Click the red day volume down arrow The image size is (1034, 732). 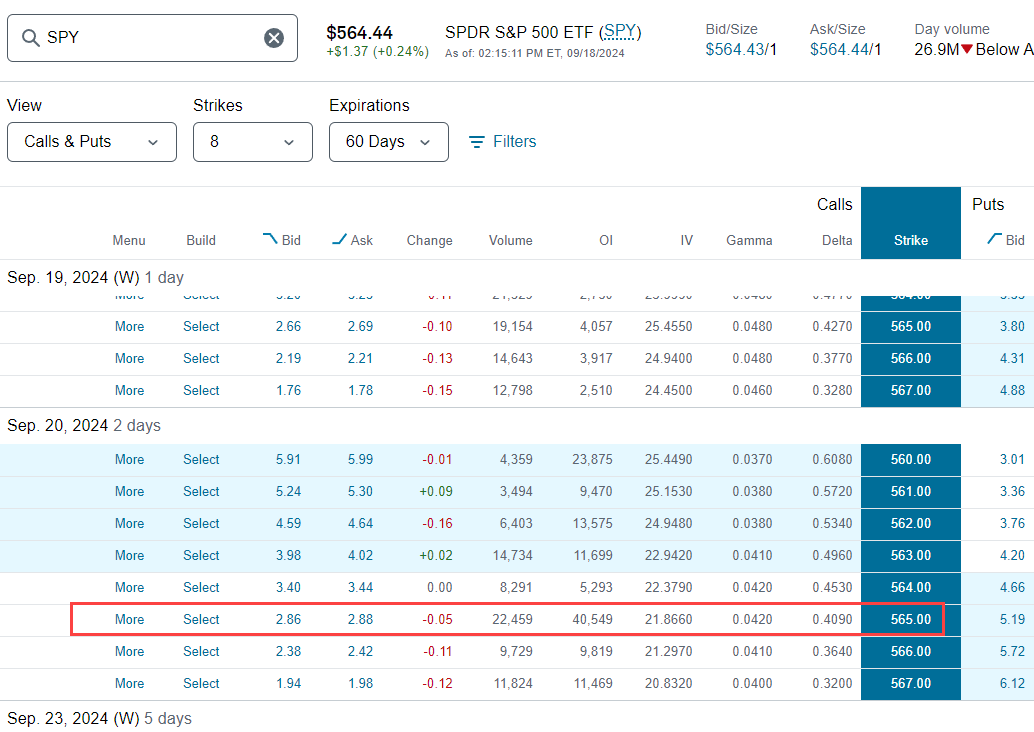click(x=967, y=49)
